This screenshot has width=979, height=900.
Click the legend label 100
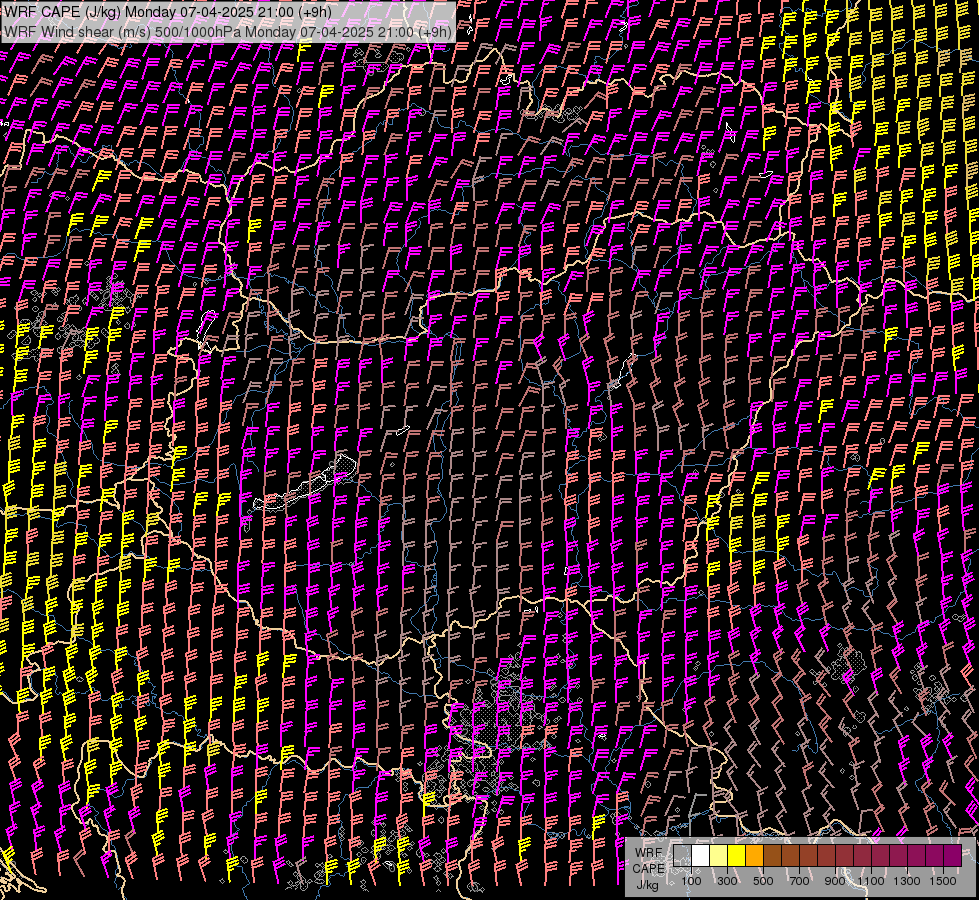(691, 881)
